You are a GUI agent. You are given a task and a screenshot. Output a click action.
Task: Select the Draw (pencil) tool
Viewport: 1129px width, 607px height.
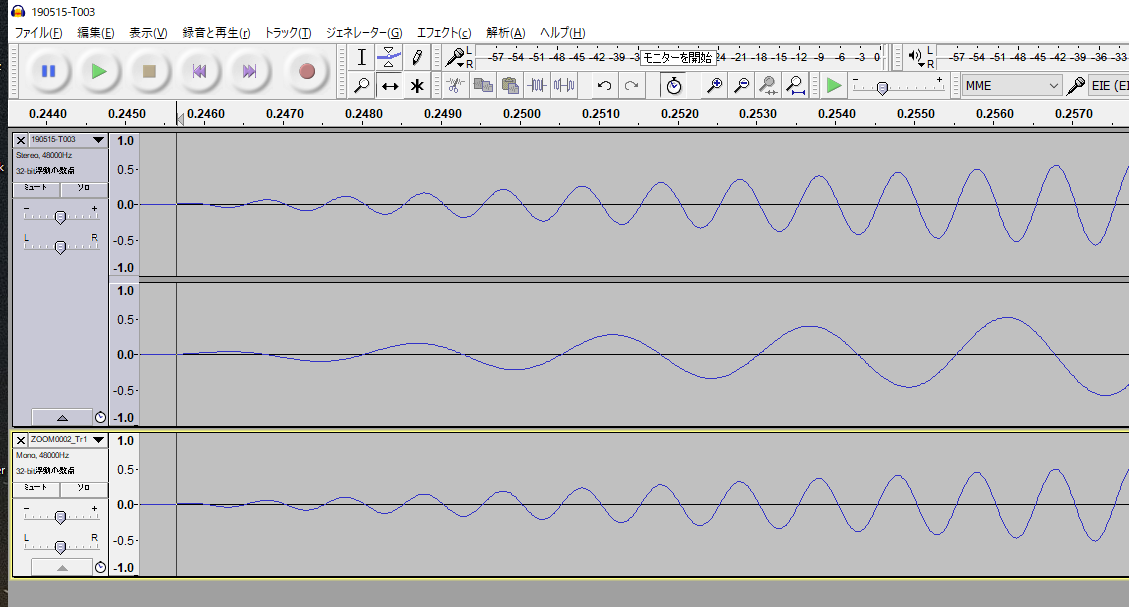(417, 57)
